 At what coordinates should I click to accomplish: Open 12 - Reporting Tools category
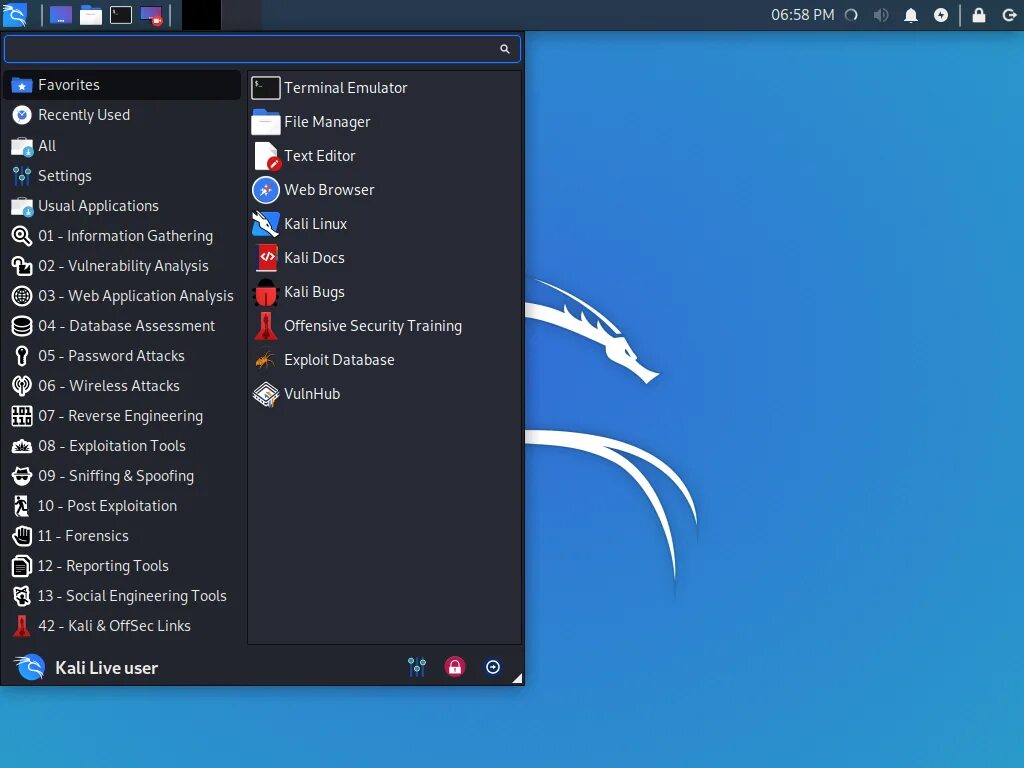click(122, 566)
